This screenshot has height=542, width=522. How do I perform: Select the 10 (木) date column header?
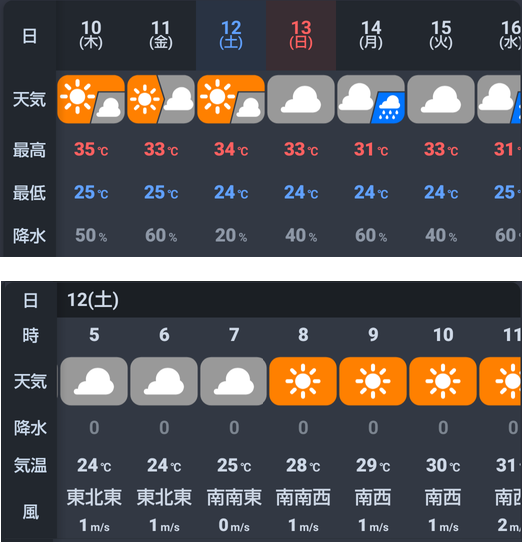pyautogui.click(x=91, y=35)
